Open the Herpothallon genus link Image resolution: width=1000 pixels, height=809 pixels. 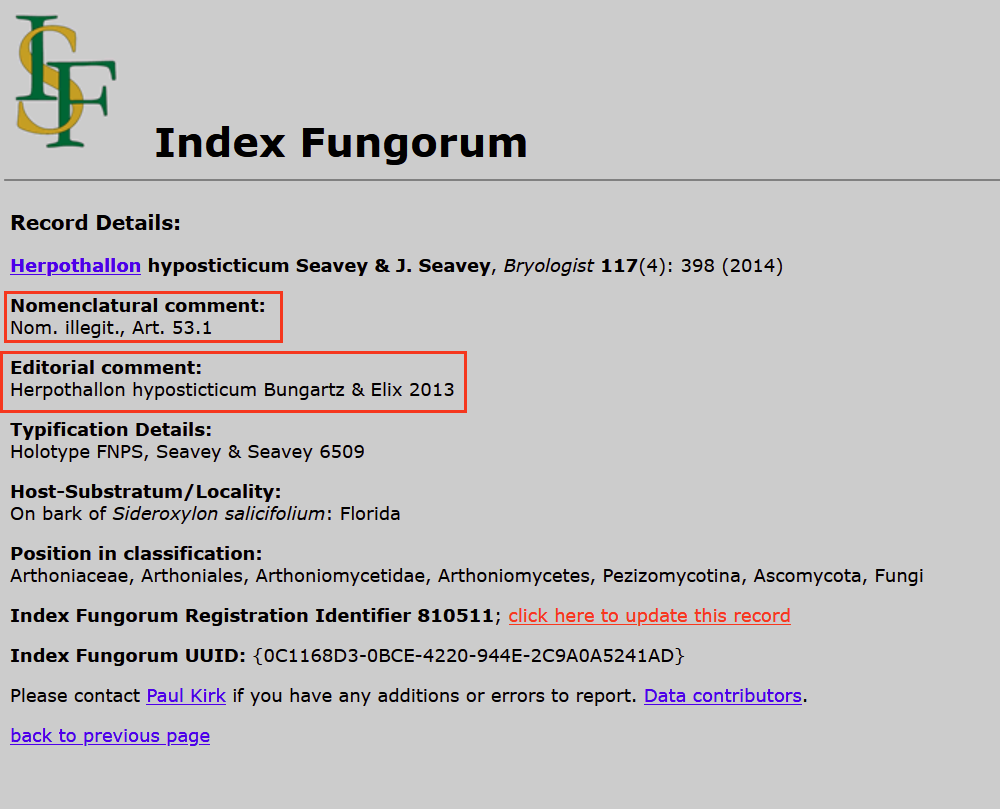click(x=75, y=266)
